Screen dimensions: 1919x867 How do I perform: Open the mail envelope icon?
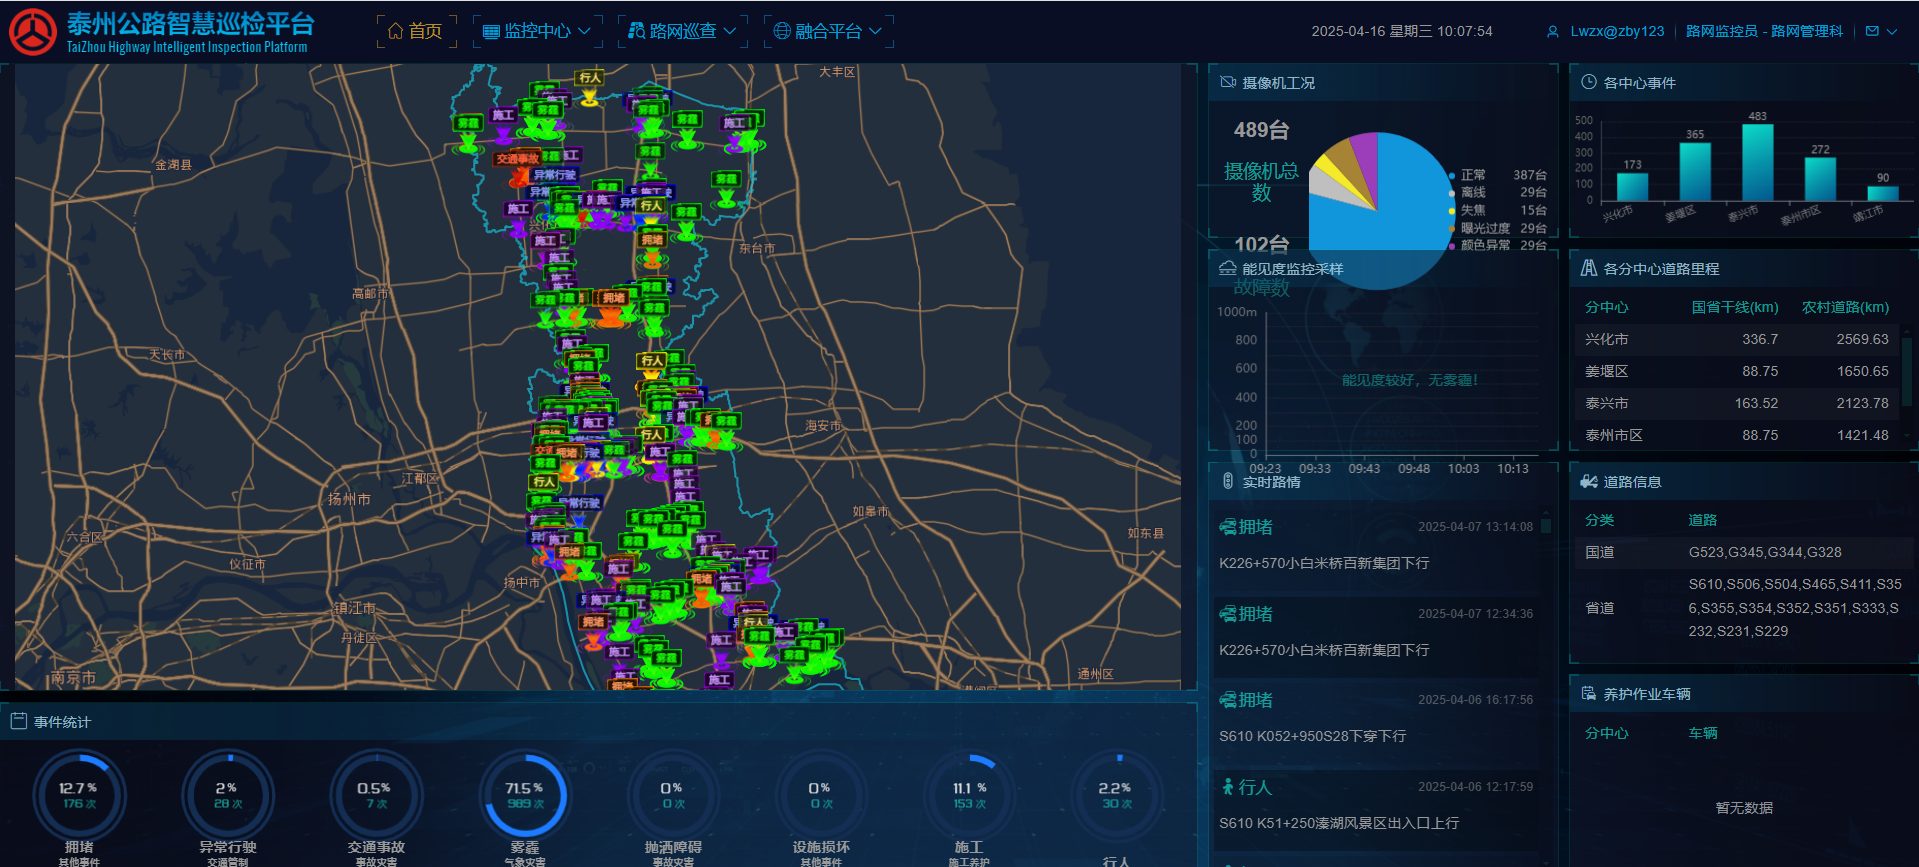(x=1872, y=31)
